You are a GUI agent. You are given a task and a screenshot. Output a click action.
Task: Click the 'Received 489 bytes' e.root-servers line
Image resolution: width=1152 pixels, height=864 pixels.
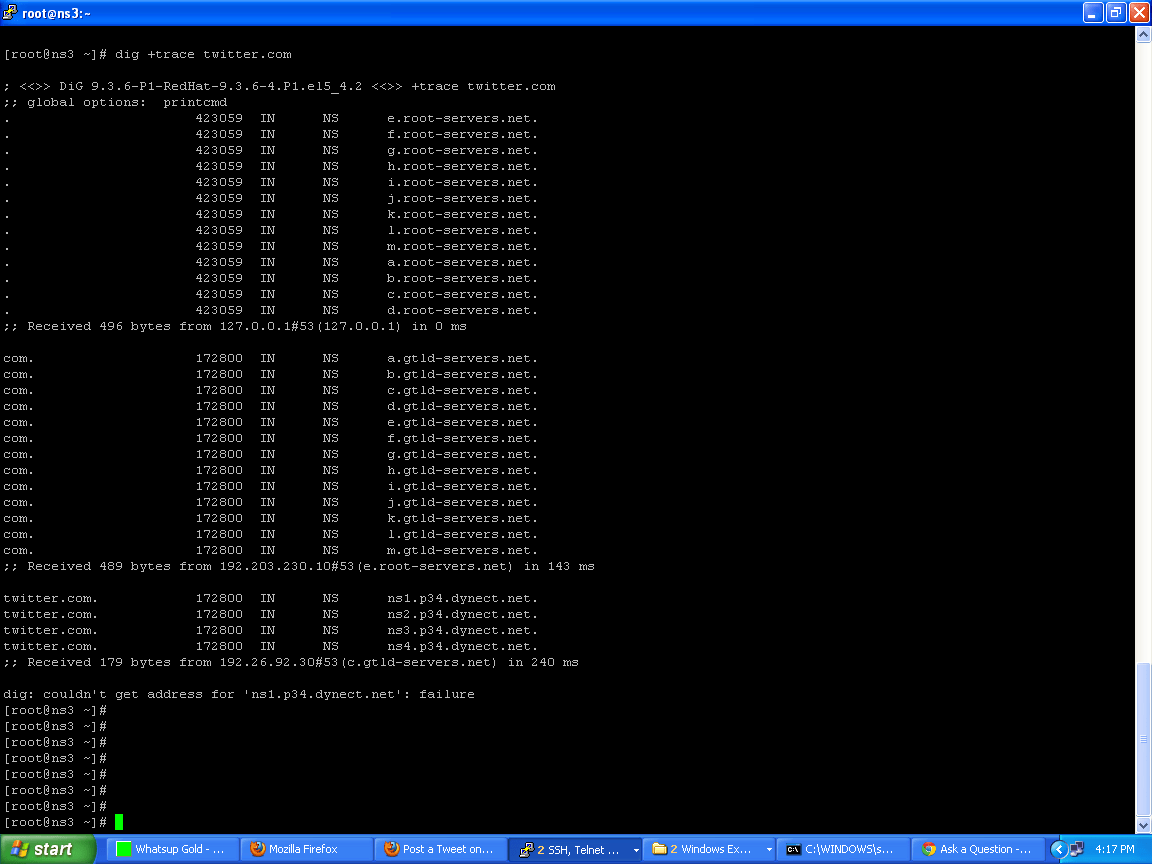tap(299, 566)
